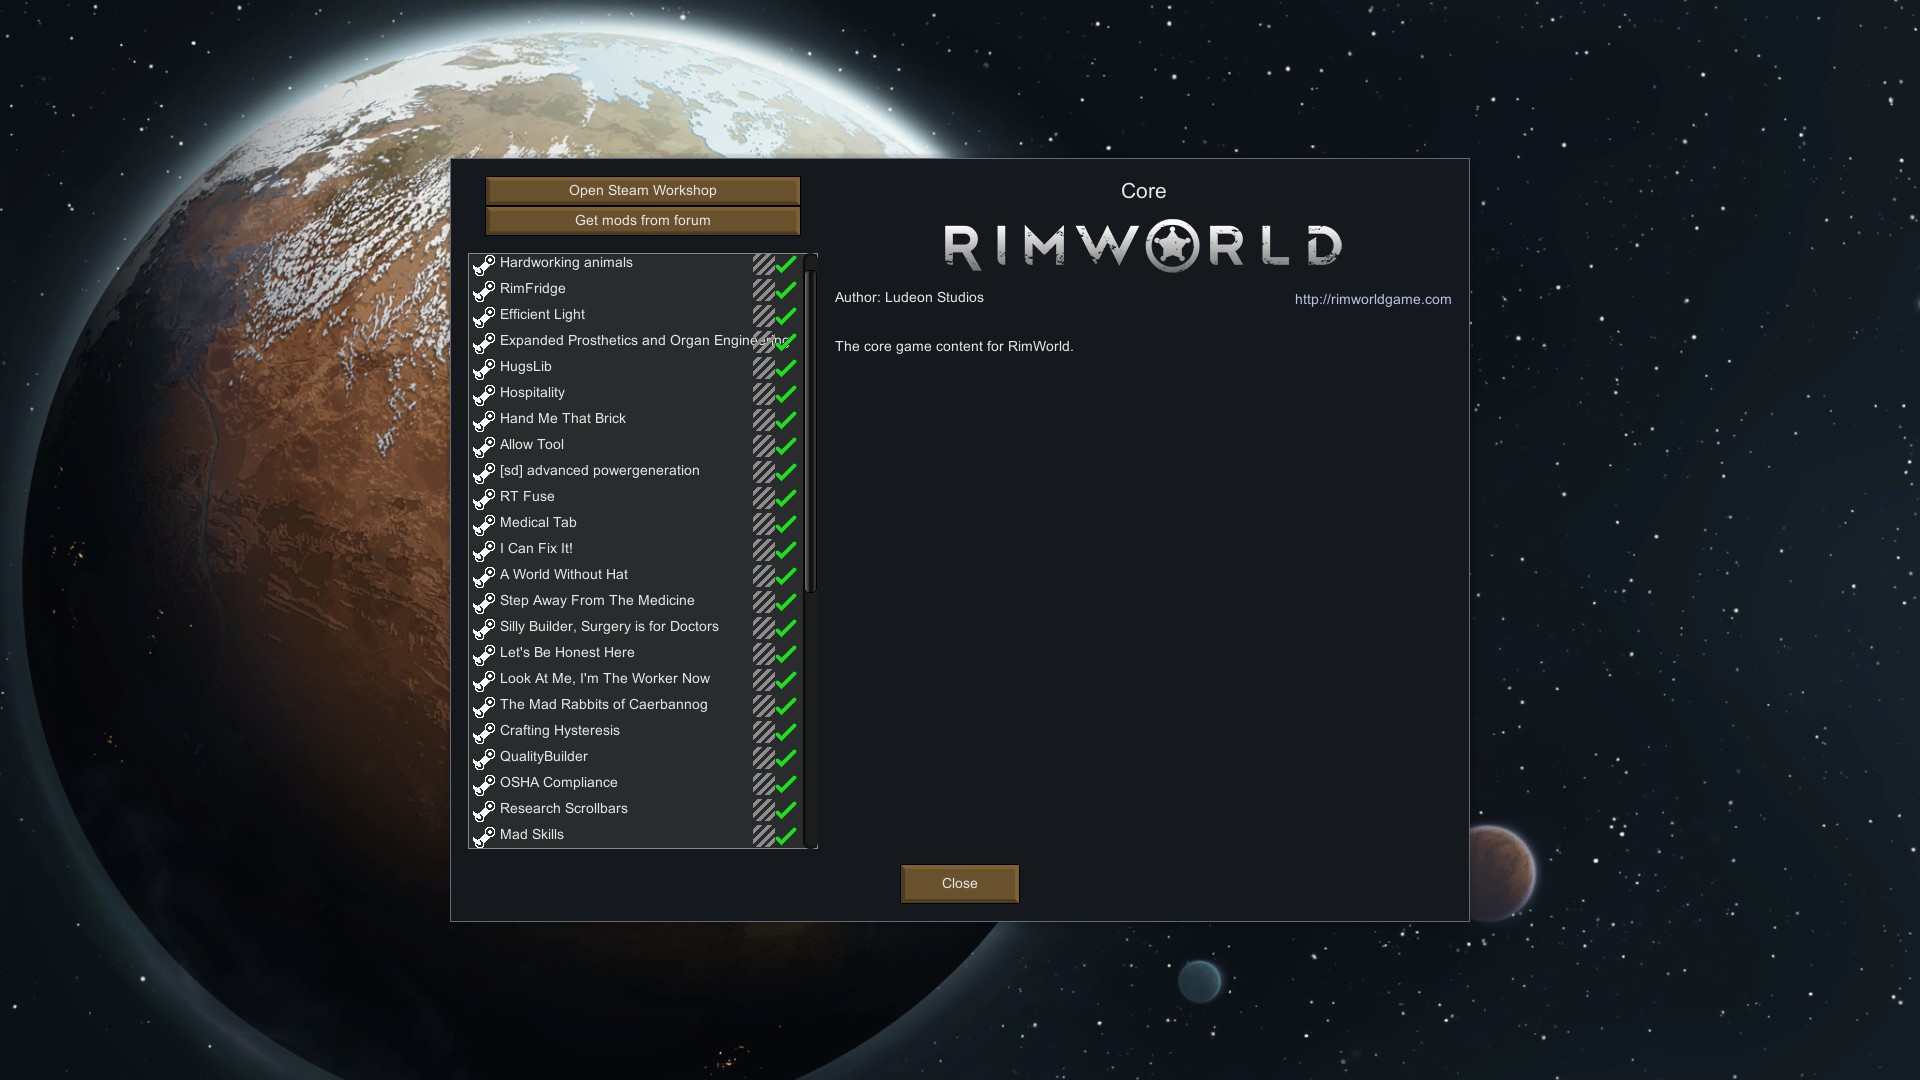Click striped reorder handle of QualityBuilder
This screenshot has width=1920, height=1080.
[763, 758]
